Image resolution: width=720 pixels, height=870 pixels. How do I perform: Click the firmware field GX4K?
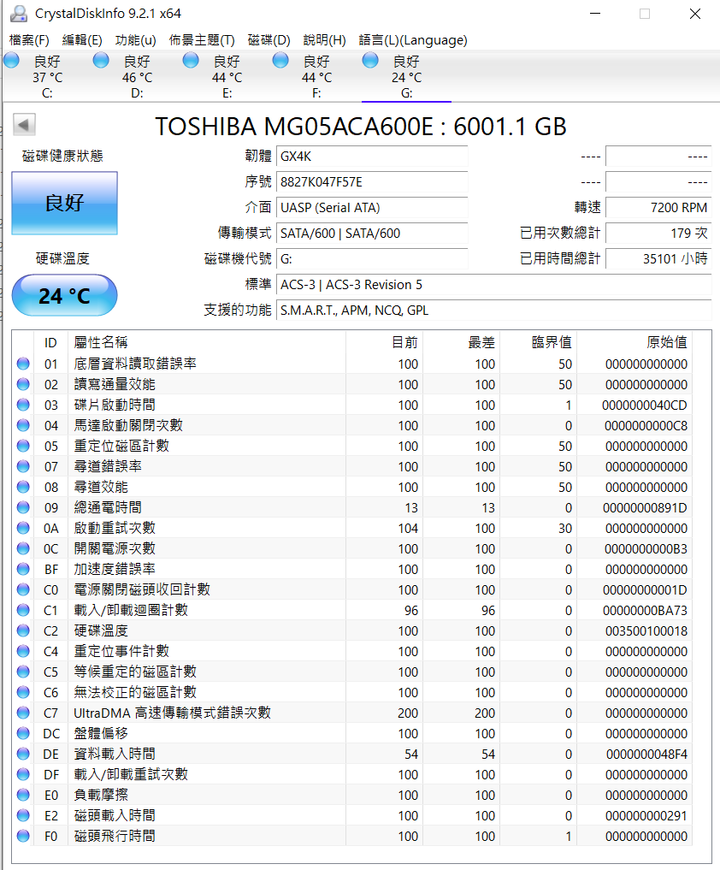[x=372, y=156]
